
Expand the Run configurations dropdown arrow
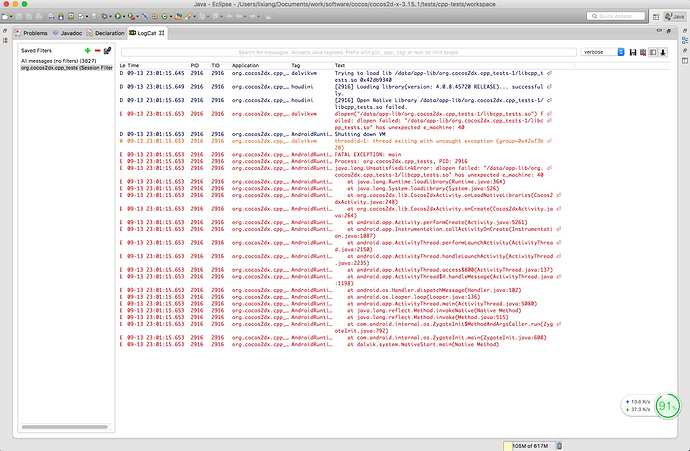pyautogui.click(x=124, y=17)
